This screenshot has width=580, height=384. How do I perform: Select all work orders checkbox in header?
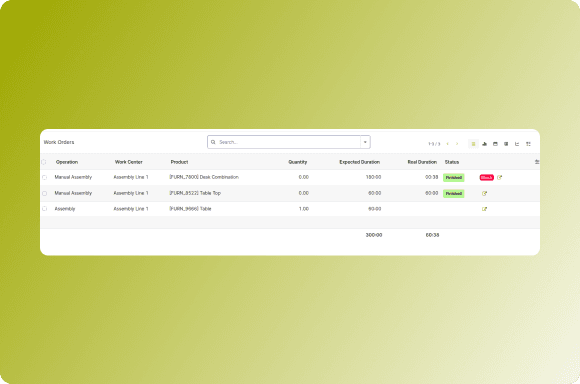coord(44,162)
